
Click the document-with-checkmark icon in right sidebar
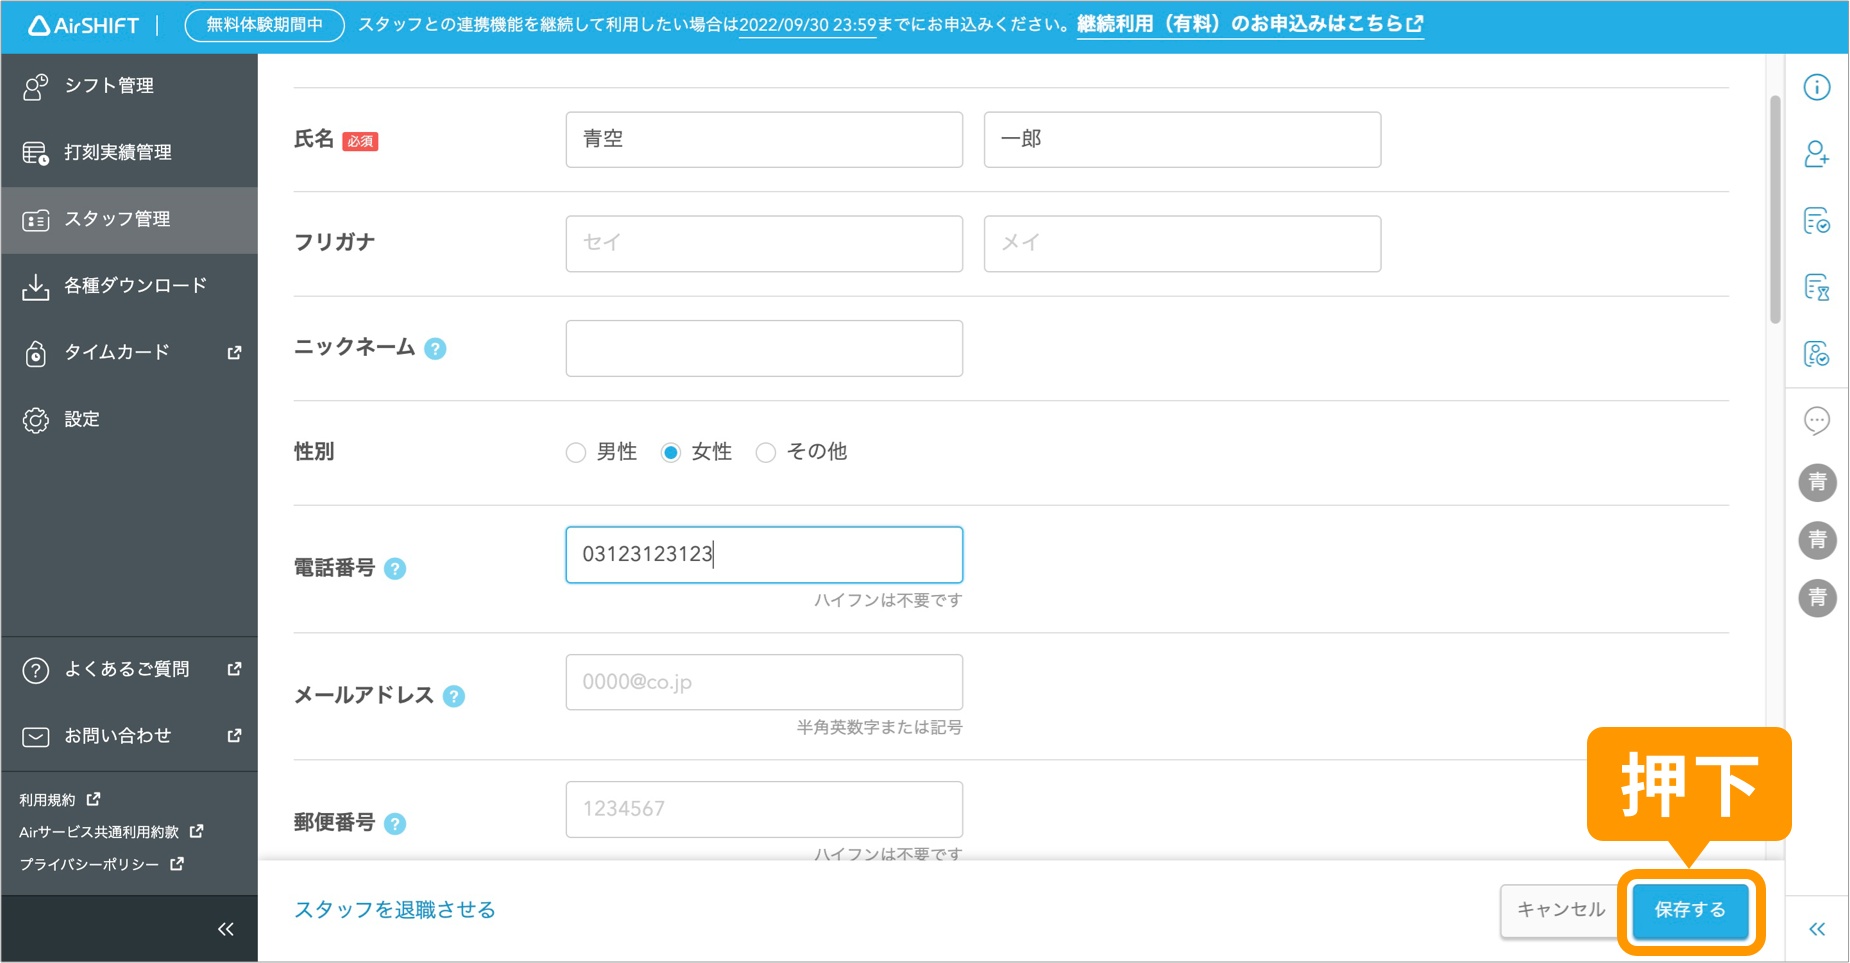coord(1818,221)
